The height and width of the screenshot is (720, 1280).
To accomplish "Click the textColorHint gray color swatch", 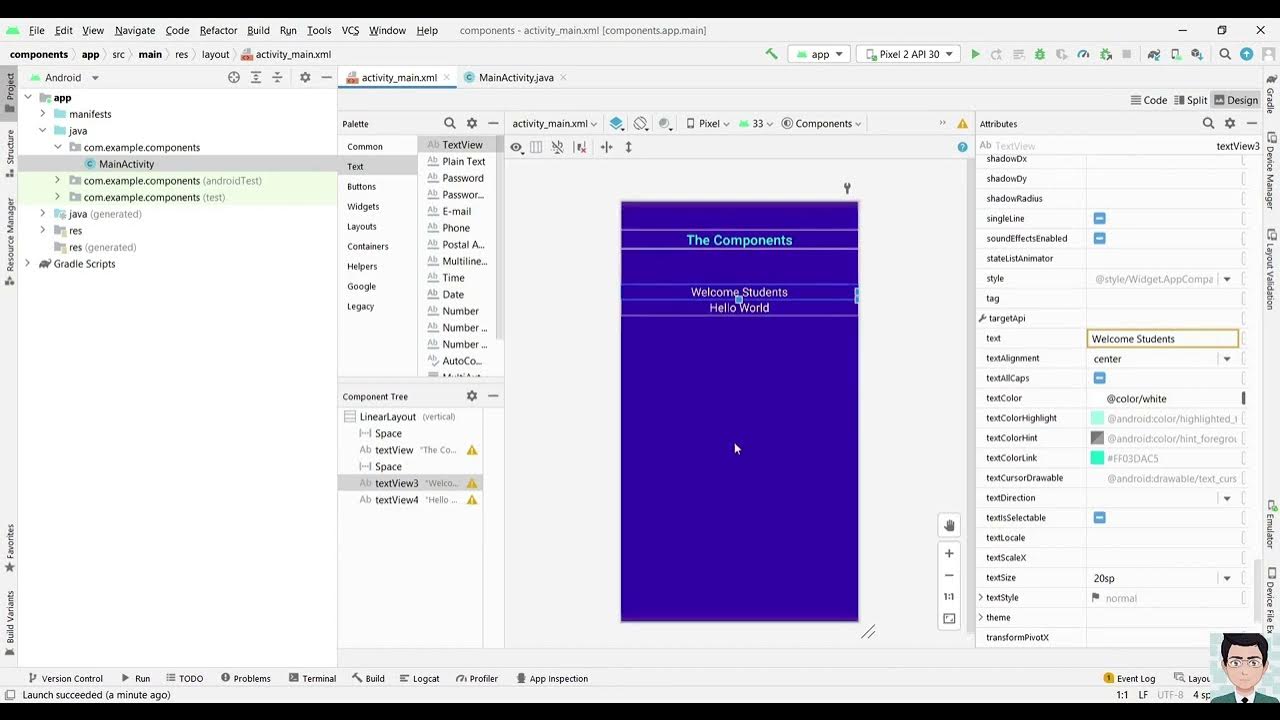I will (1097, 438).
